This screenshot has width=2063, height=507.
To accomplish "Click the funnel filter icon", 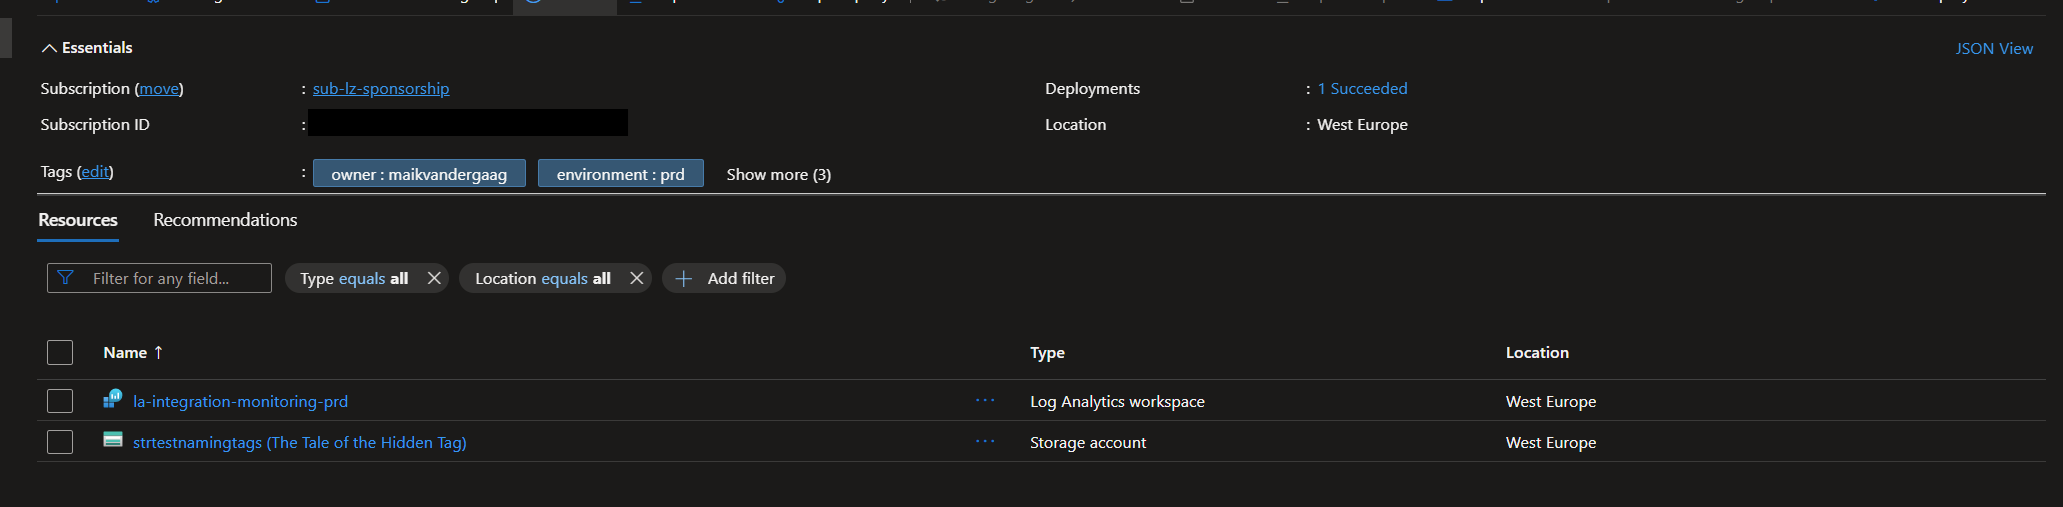I will (66, 278).
